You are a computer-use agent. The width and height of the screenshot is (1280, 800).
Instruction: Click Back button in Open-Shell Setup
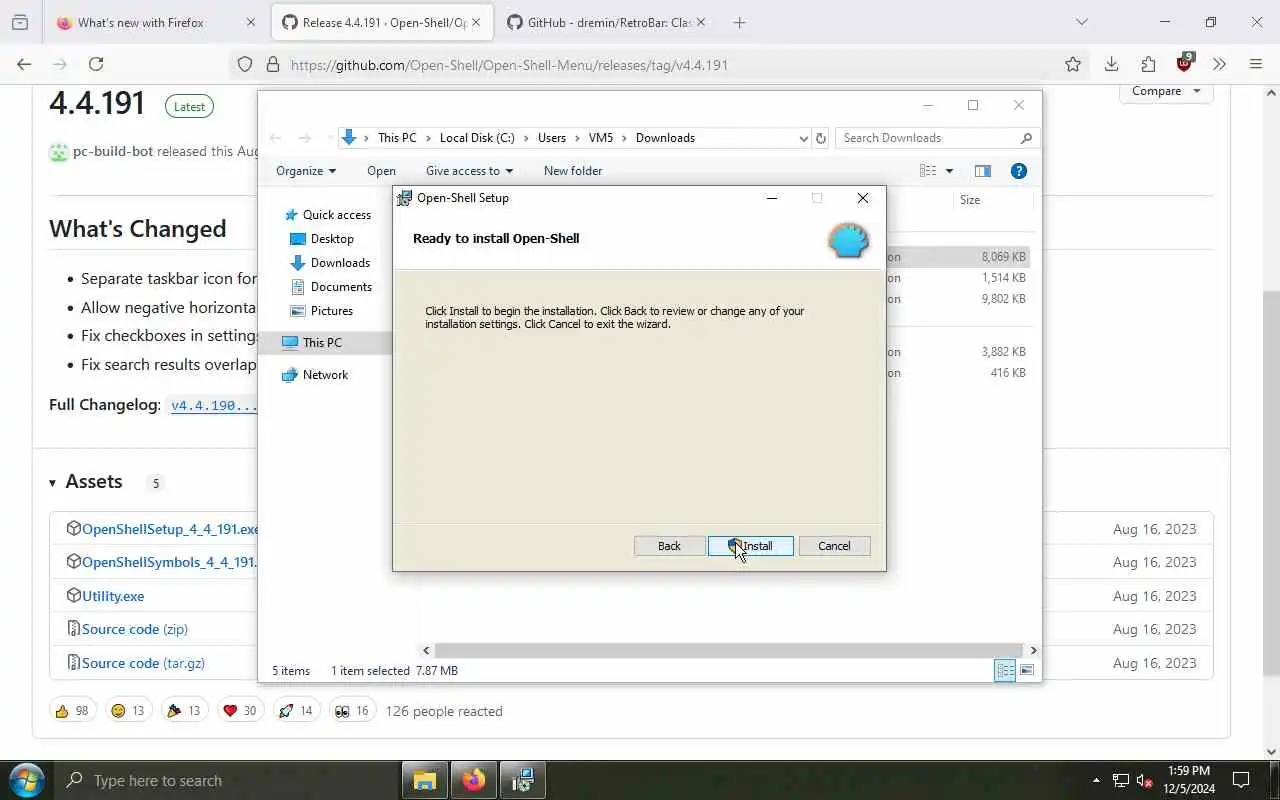(669, 546)
